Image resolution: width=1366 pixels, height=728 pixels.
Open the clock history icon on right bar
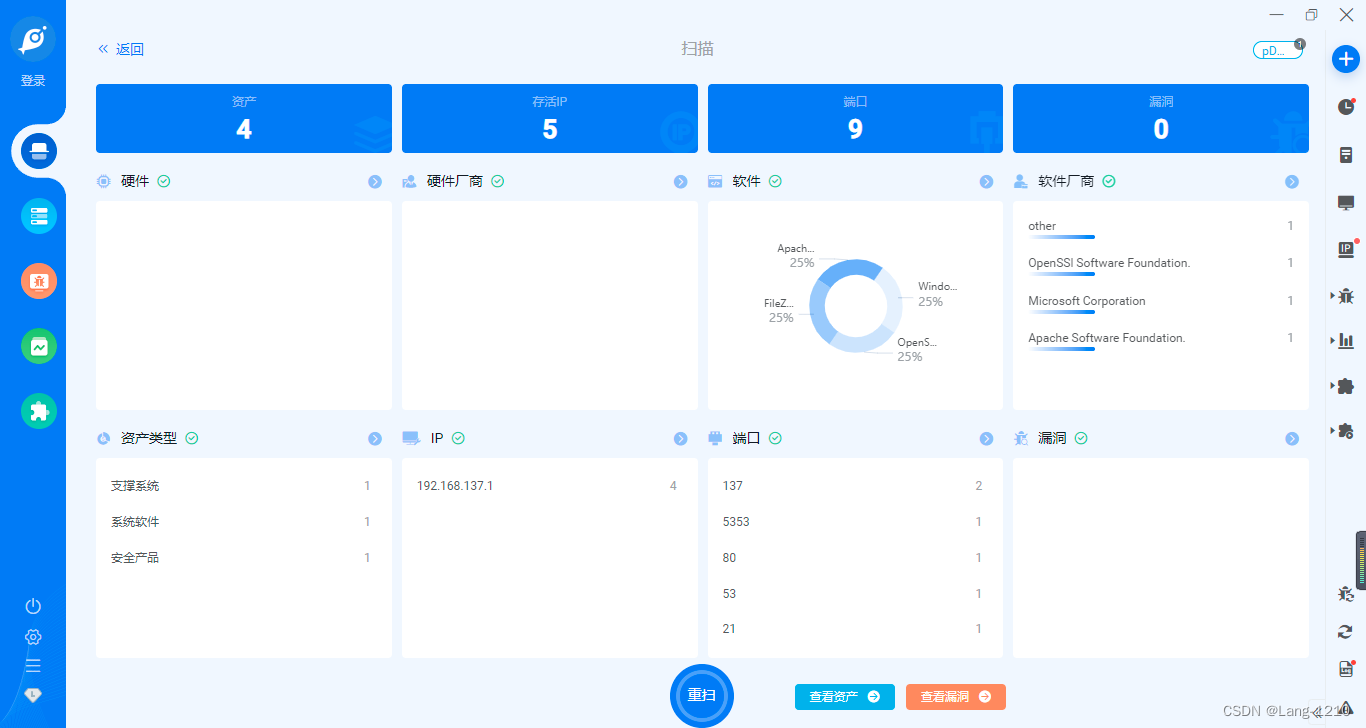[1346, 107]
